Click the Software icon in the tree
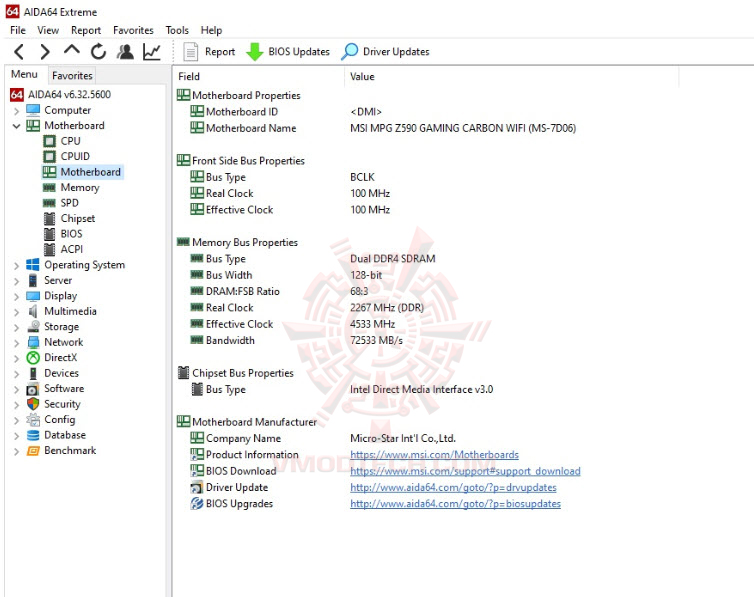This screenshot has height=597, width=754. 33,388
